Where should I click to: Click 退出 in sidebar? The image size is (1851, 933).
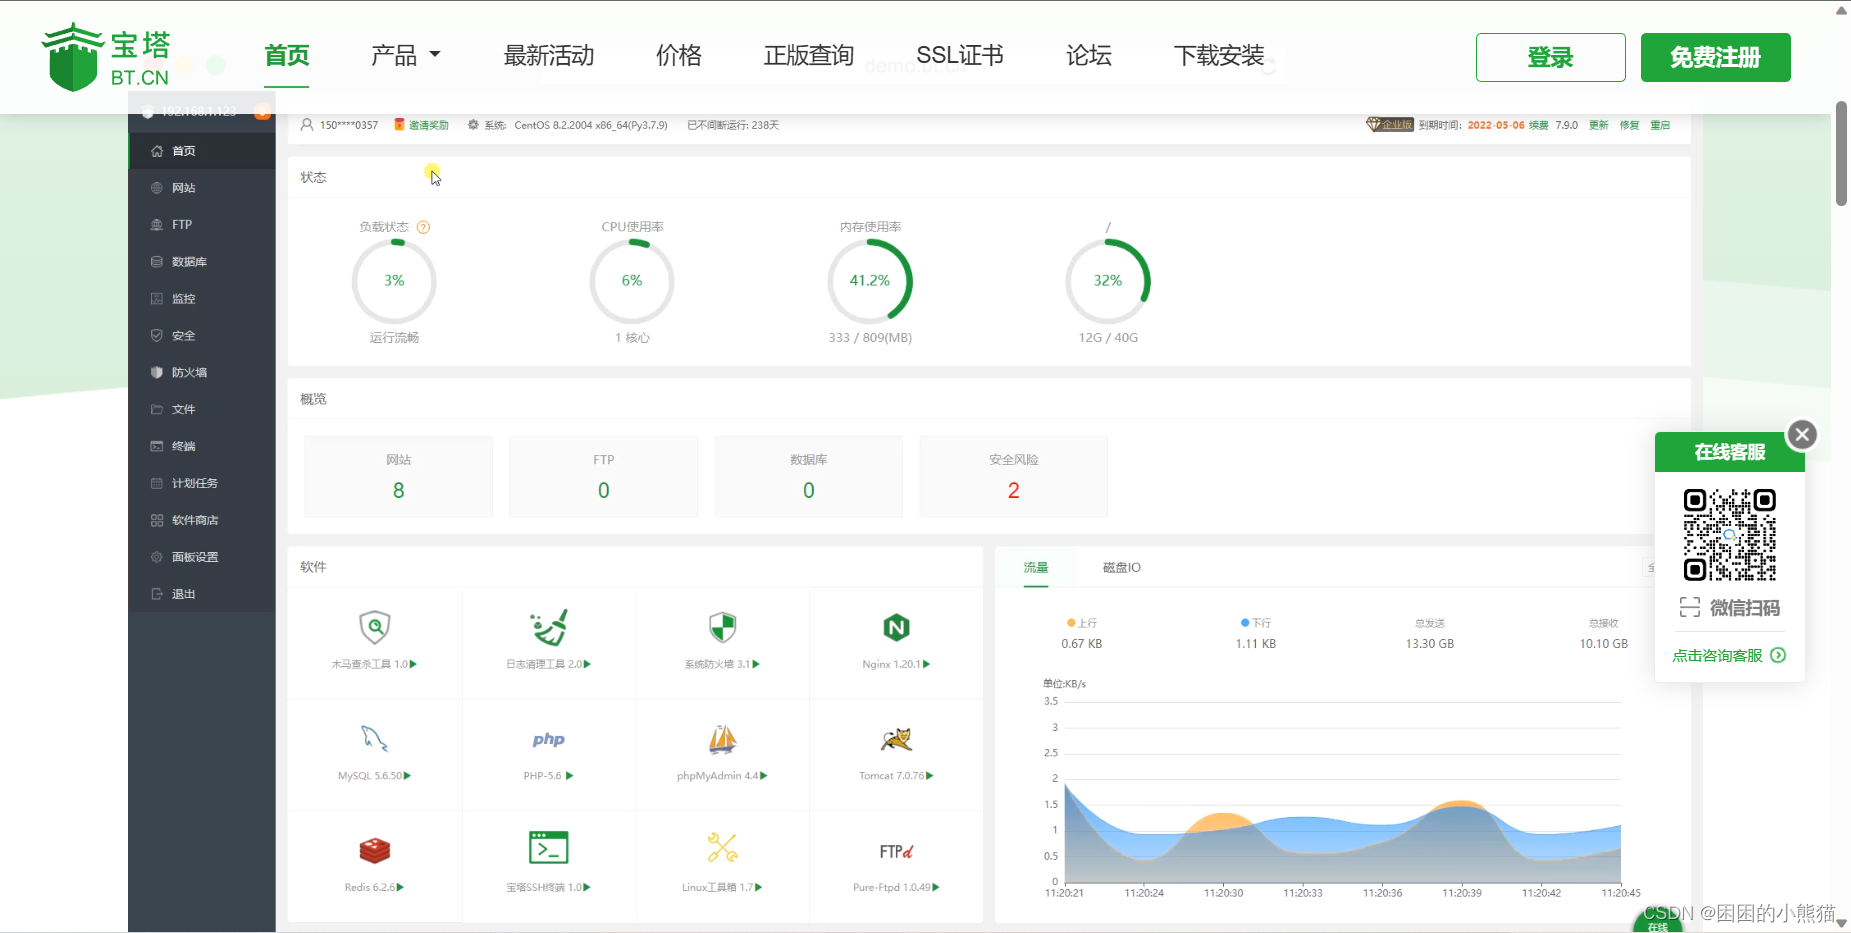(202, 594)
